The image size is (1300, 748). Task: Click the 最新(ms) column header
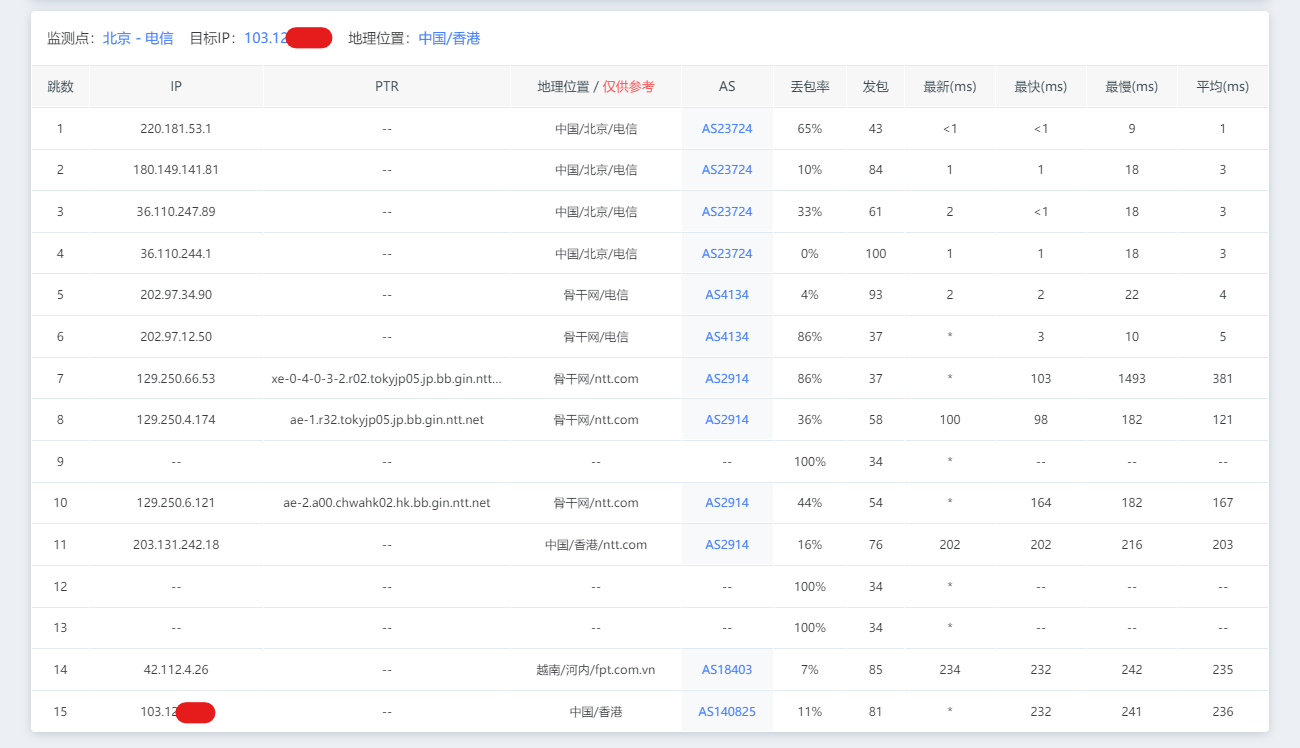point(950,87)
